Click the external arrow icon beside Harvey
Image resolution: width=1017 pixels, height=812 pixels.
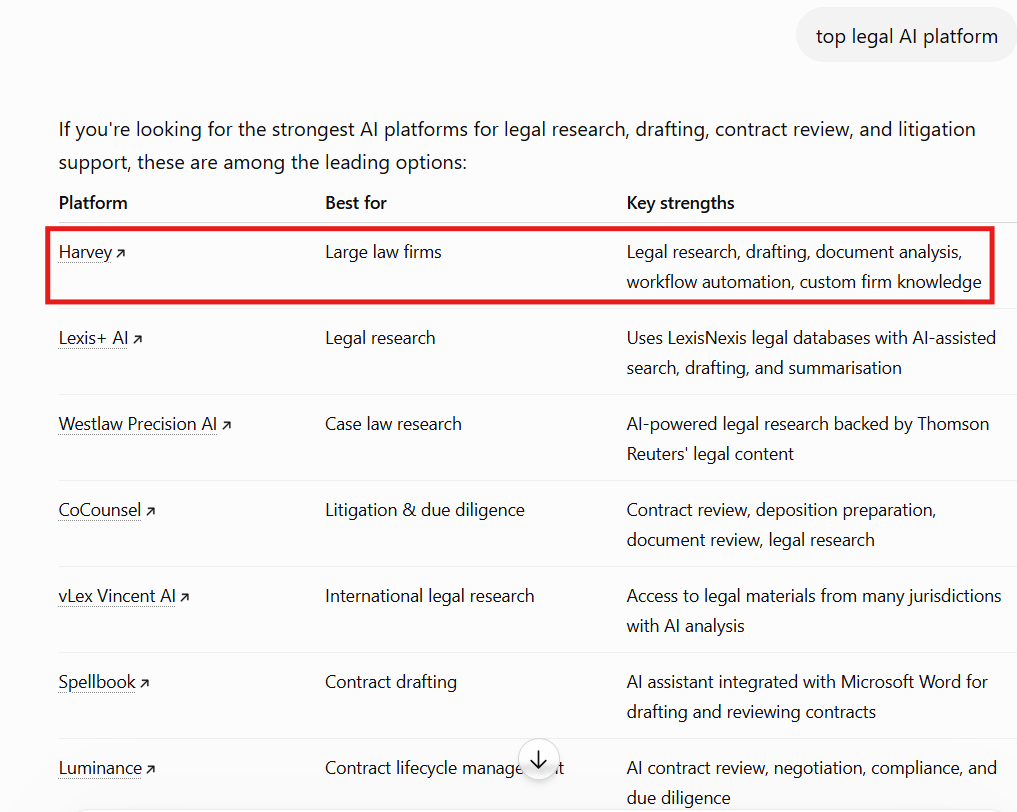coord(121,254)
